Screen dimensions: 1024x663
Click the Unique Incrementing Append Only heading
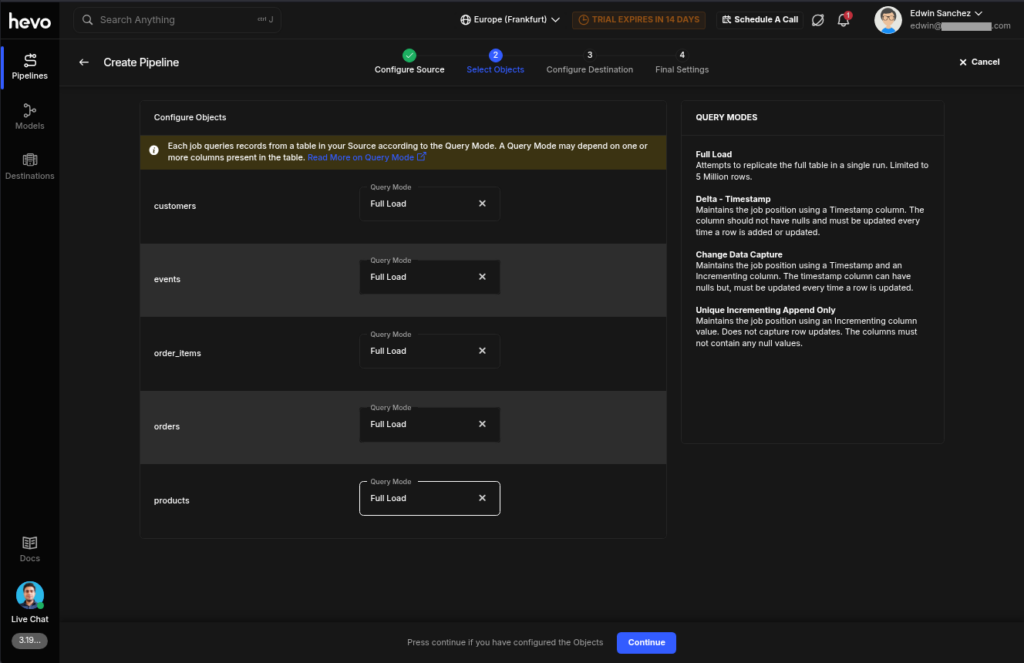pyautogui.click(x=765, y=310)
